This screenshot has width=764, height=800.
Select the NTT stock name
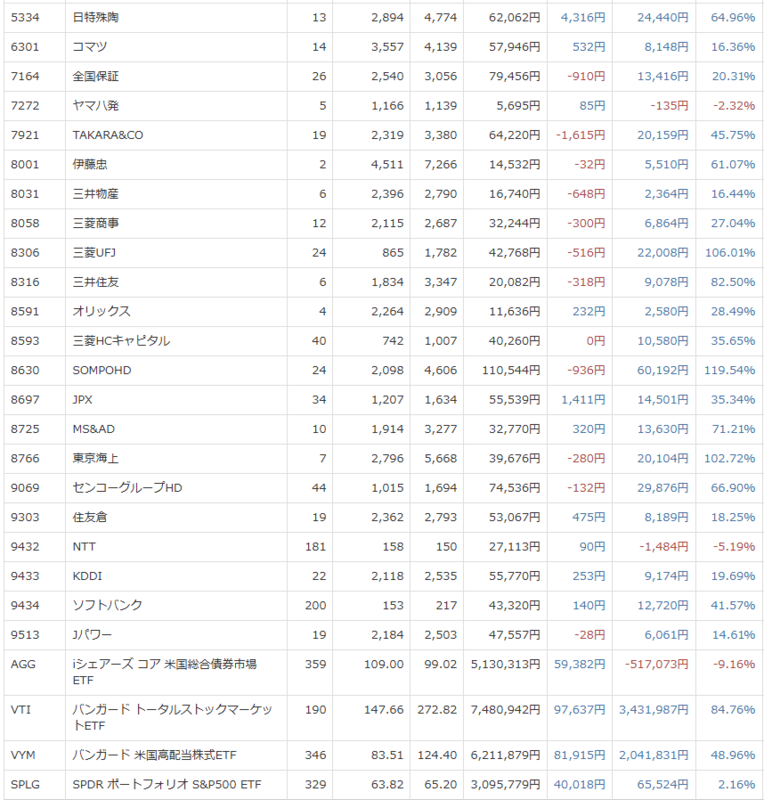click(84, 546)
